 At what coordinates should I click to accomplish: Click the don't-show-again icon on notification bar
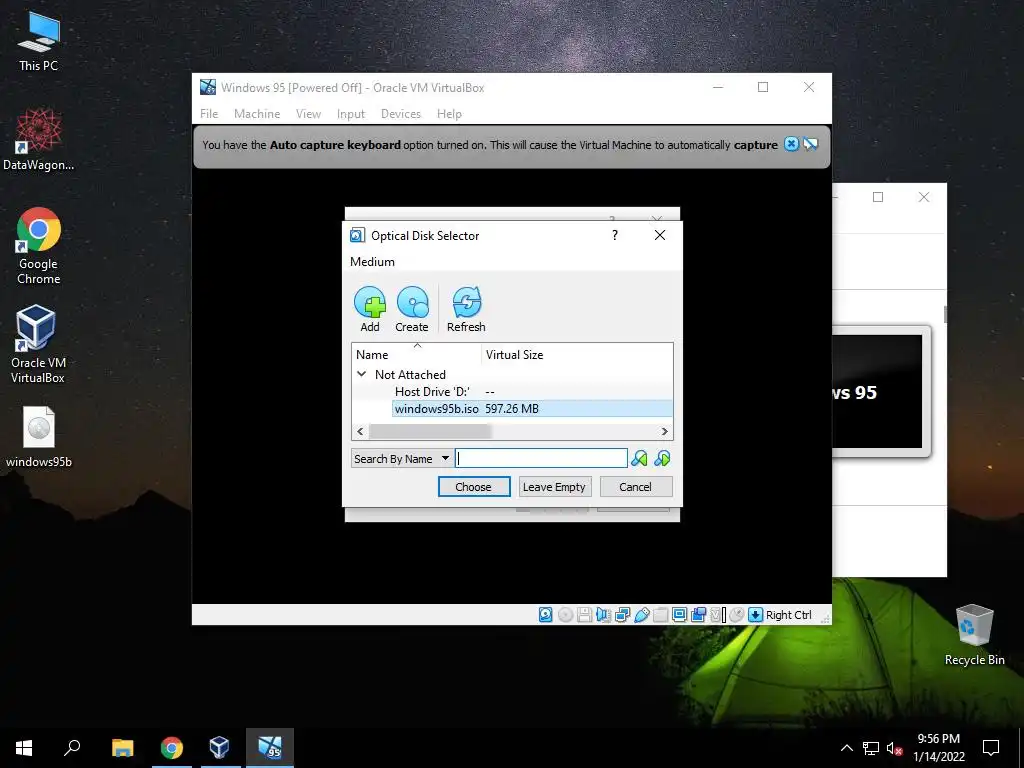(x=810, y=144)
